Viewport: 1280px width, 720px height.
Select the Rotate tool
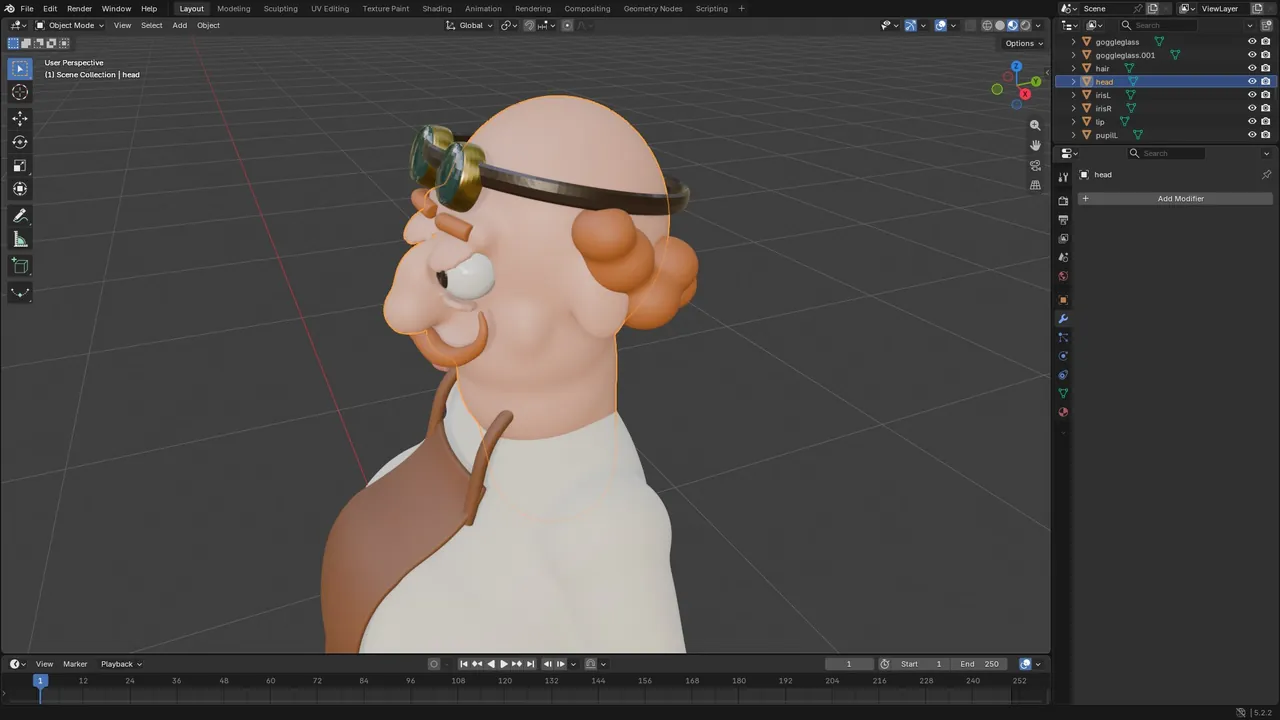[20, 142]
